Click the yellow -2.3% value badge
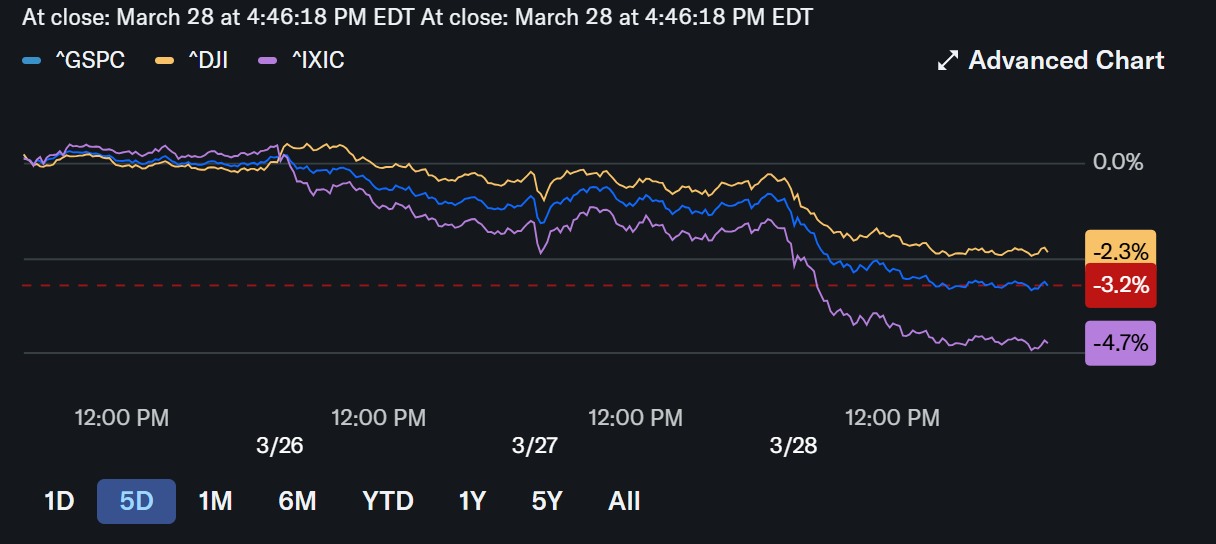This screenshot has height=544, width=1216. pos(1120,251)
